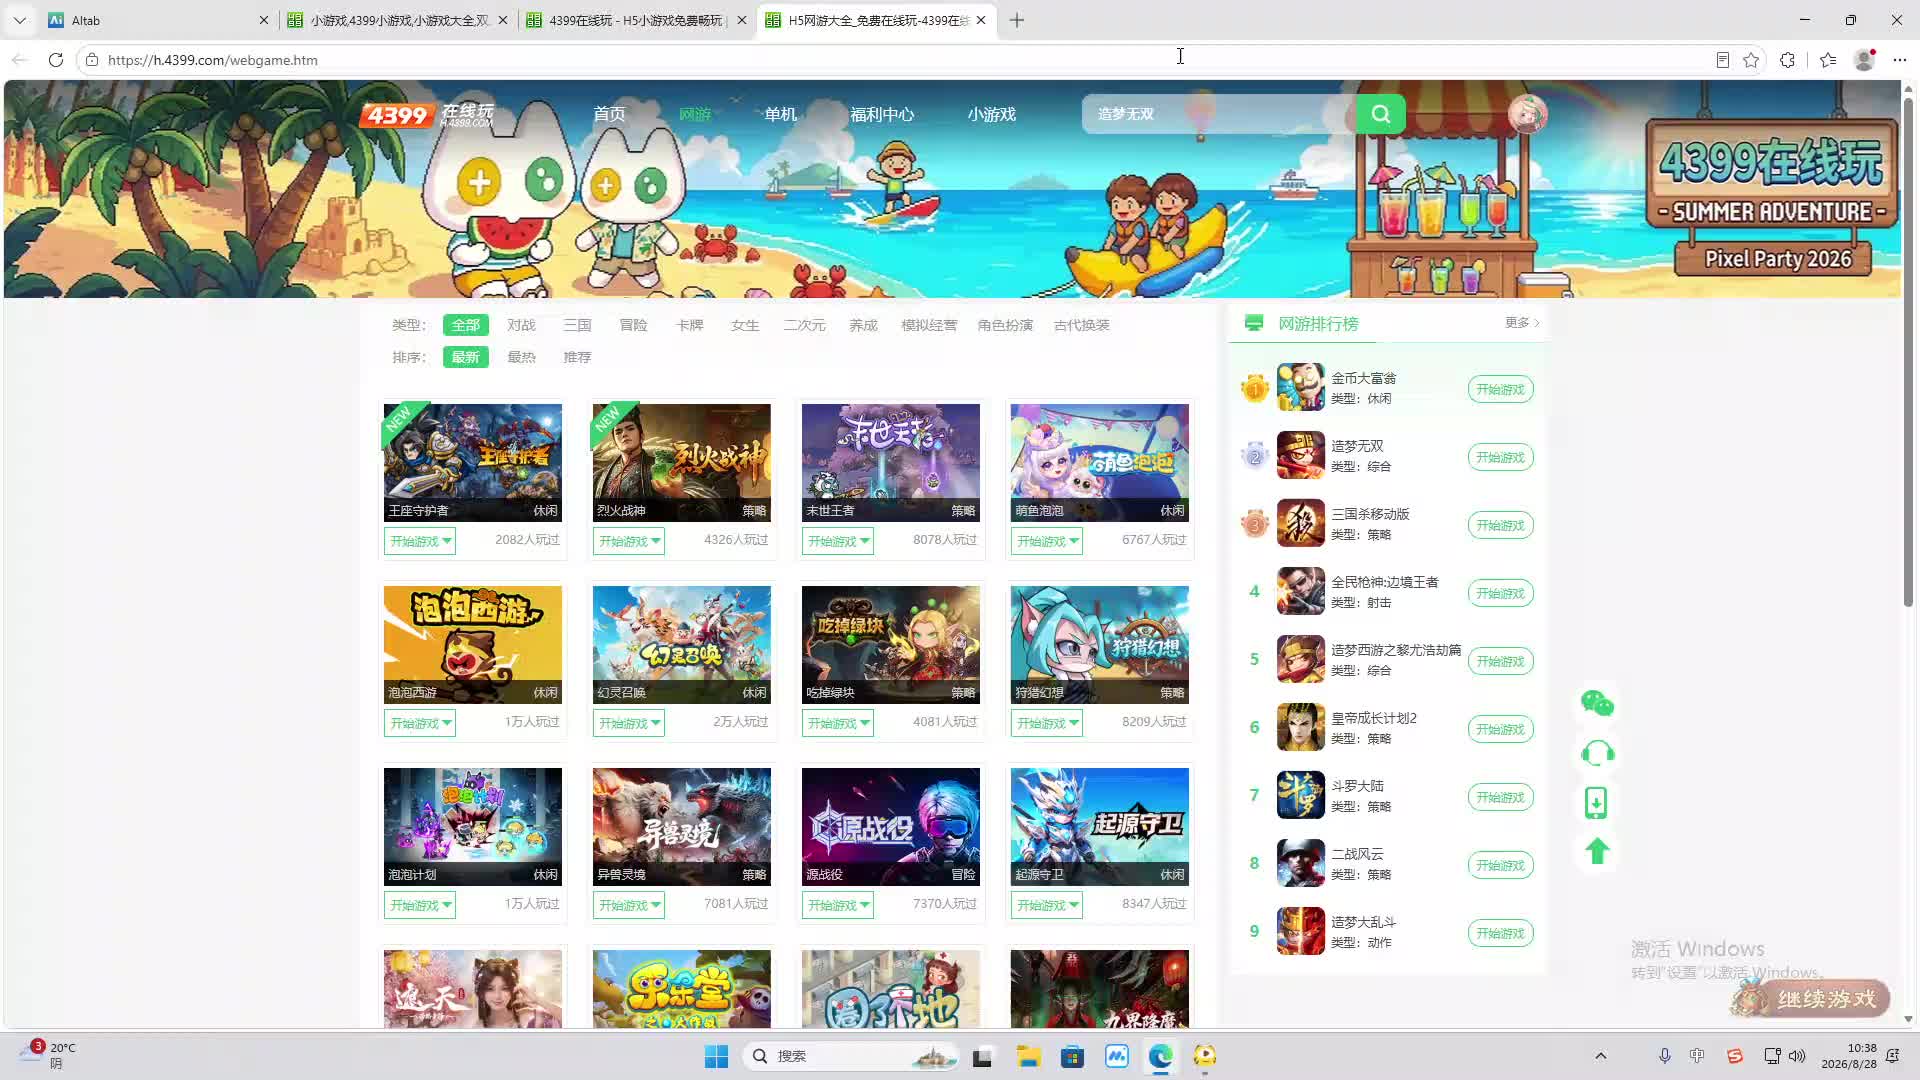The width and height of the screenshot is (1920, 1080).
Task: Click the page vertical scrollbar thumb
Action: click(x=1908, y=353)
